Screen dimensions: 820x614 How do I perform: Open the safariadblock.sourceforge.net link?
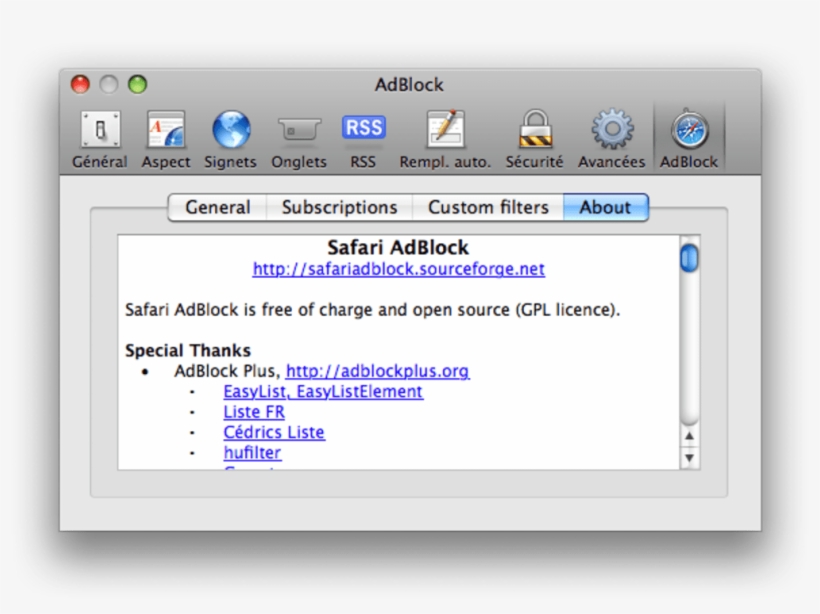[x=398, y=269]
